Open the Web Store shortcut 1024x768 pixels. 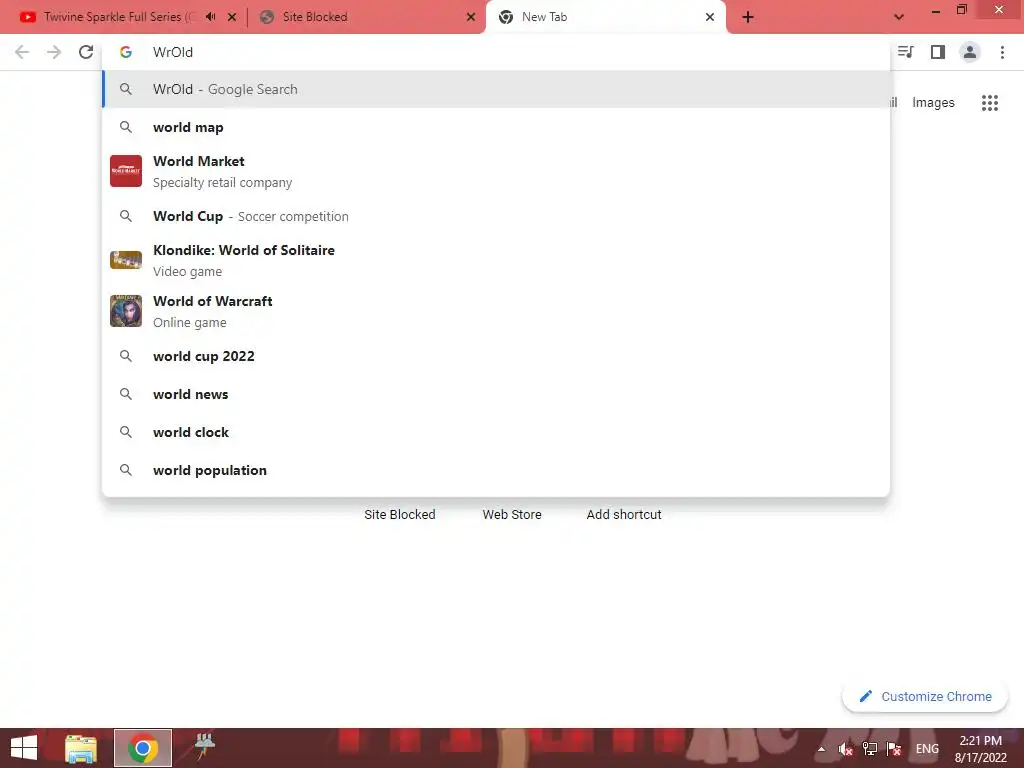pyautogui.click(x=512, y=515)
